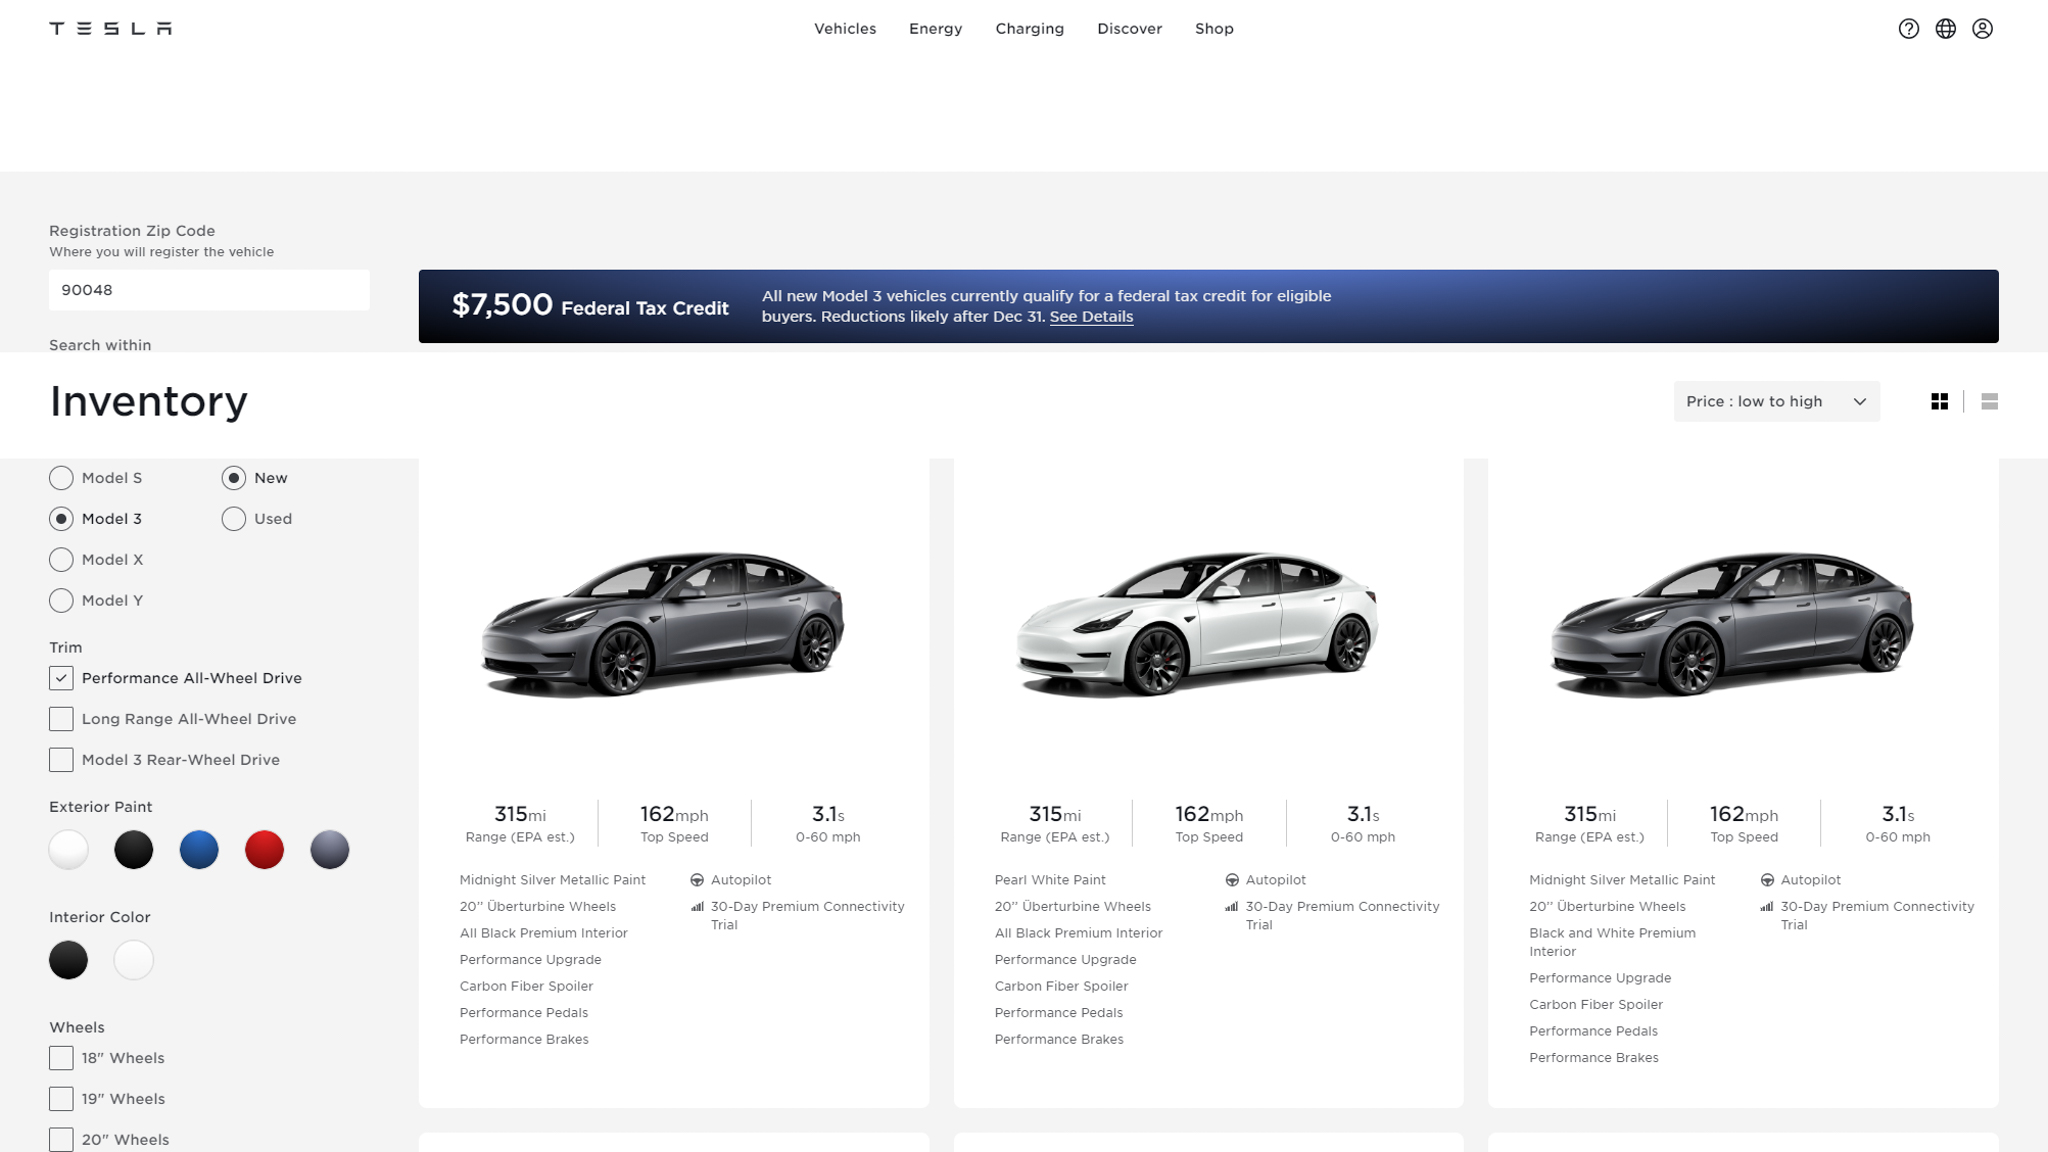
Task: Open the Charging navigation menu
Action: point(1029,29)
